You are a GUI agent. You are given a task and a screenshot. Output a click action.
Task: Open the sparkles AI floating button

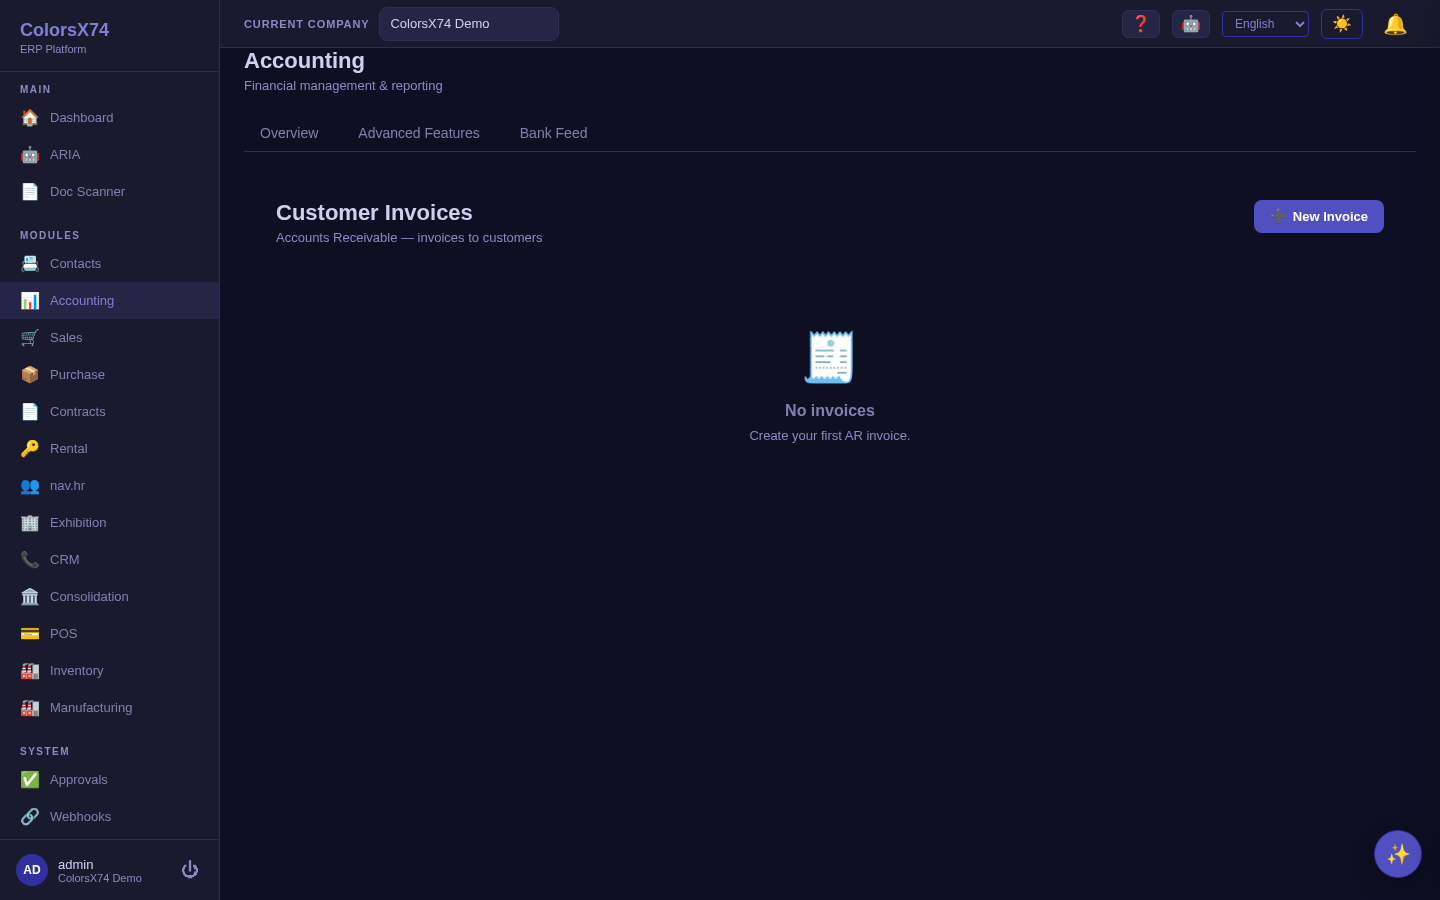1398,854
